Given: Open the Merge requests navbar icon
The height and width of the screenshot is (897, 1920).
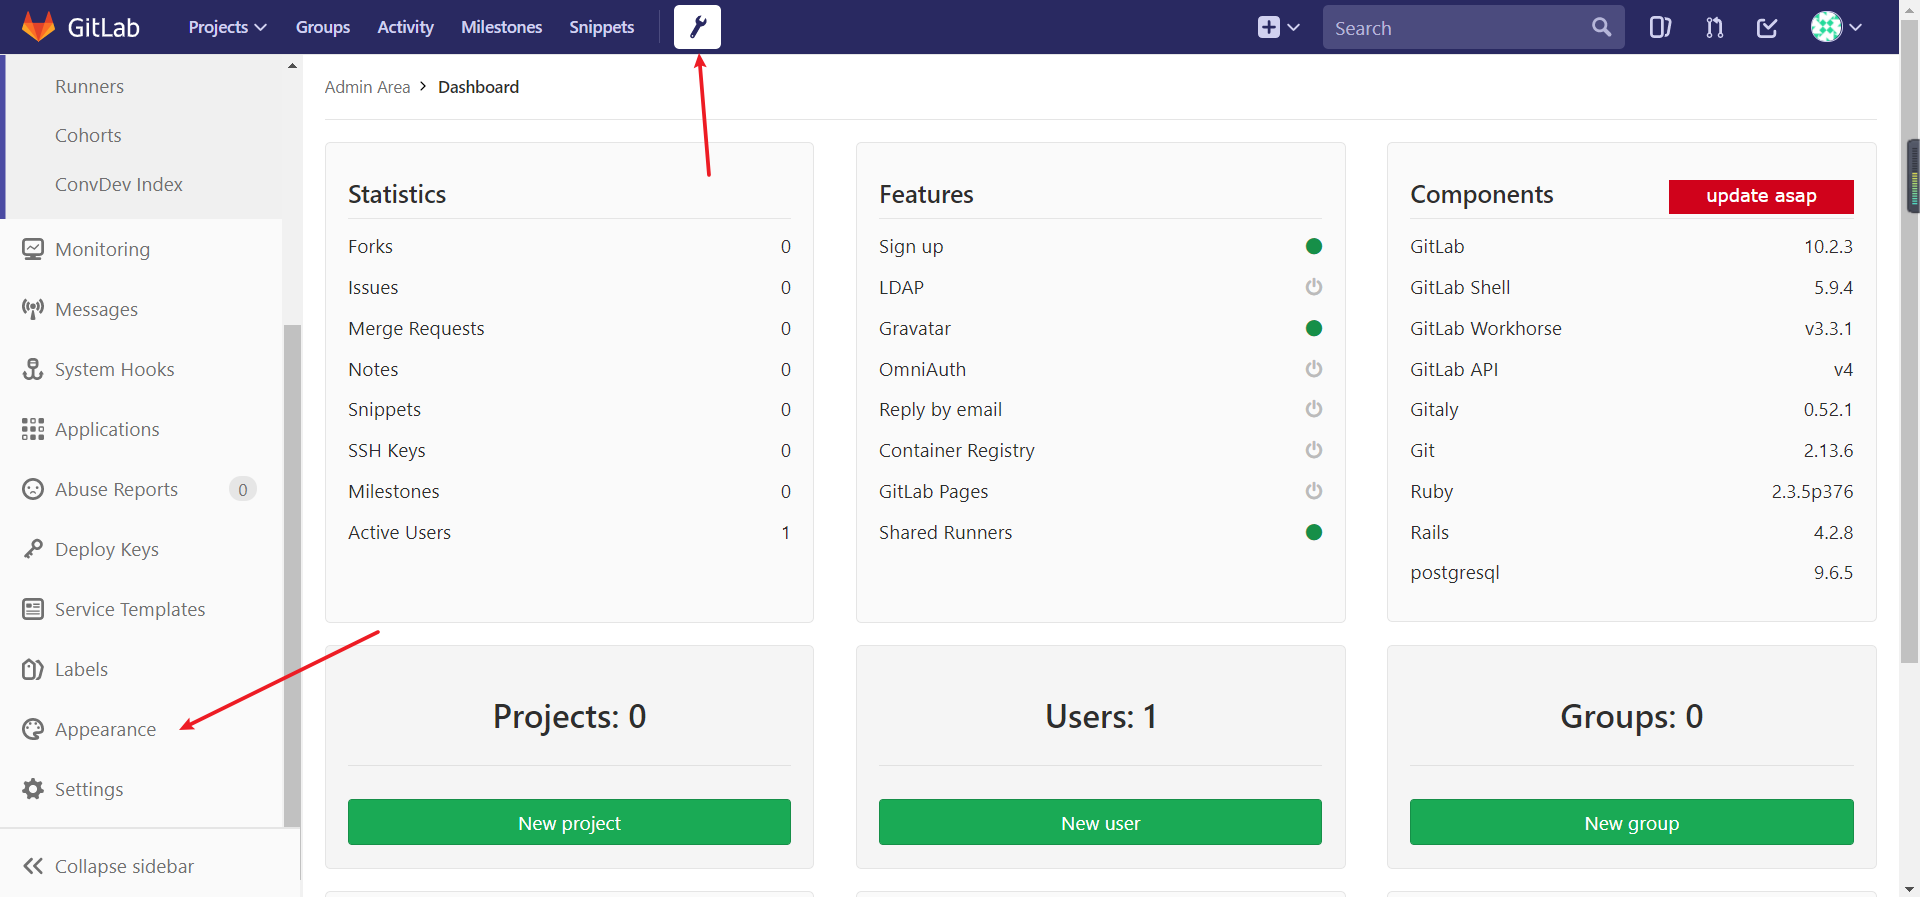Looking at the screenshot, I should tap(1714, 27).
